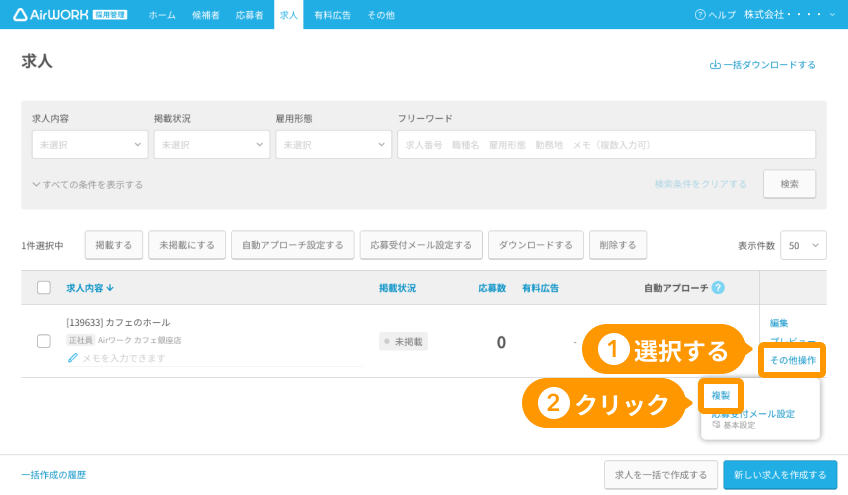Select the 求人 tab

click(289, 15)
